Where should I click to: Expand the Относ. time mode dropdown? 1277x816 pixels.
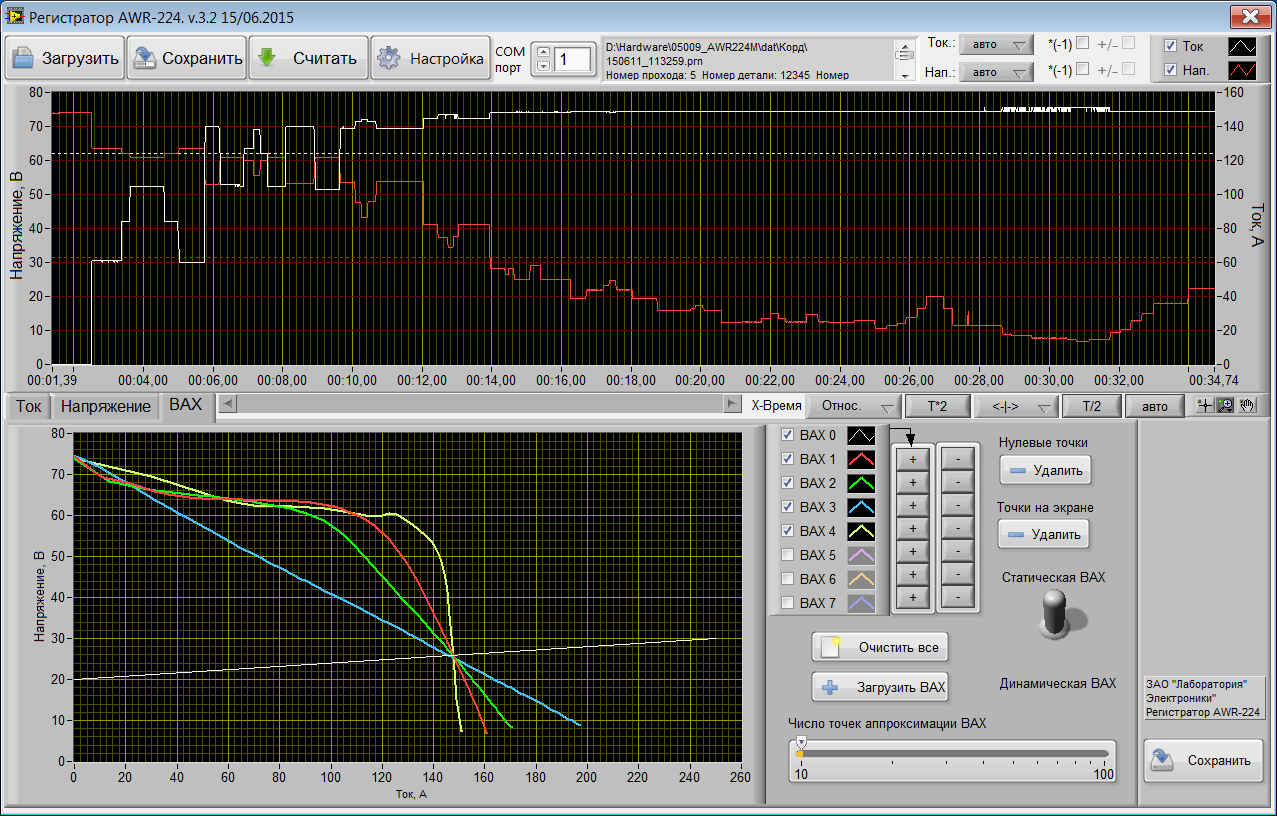pyautogui.click(x=853, y=407)
